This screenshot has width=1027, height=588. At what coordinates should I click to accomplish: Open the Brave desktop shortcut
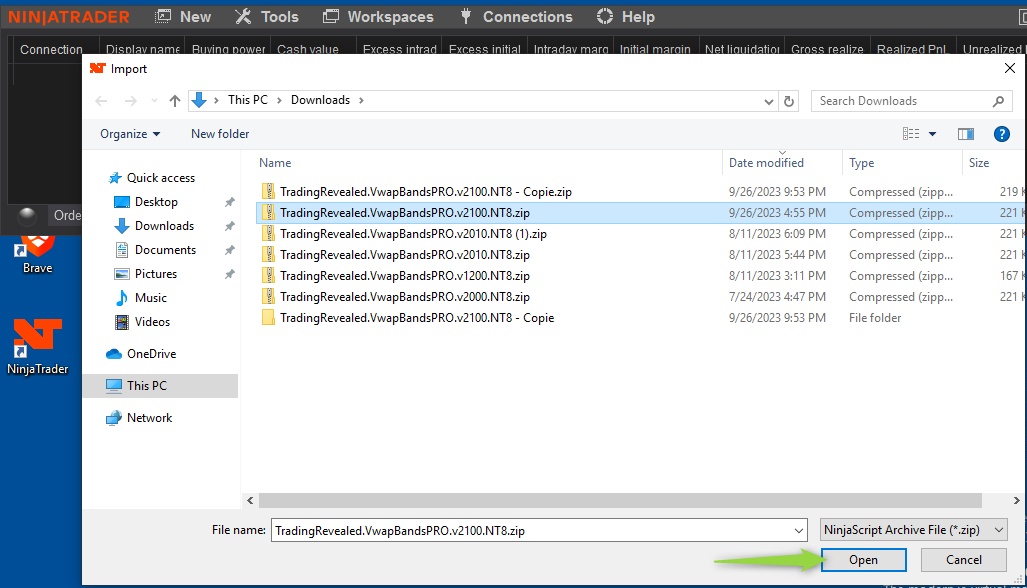[37, 254]
